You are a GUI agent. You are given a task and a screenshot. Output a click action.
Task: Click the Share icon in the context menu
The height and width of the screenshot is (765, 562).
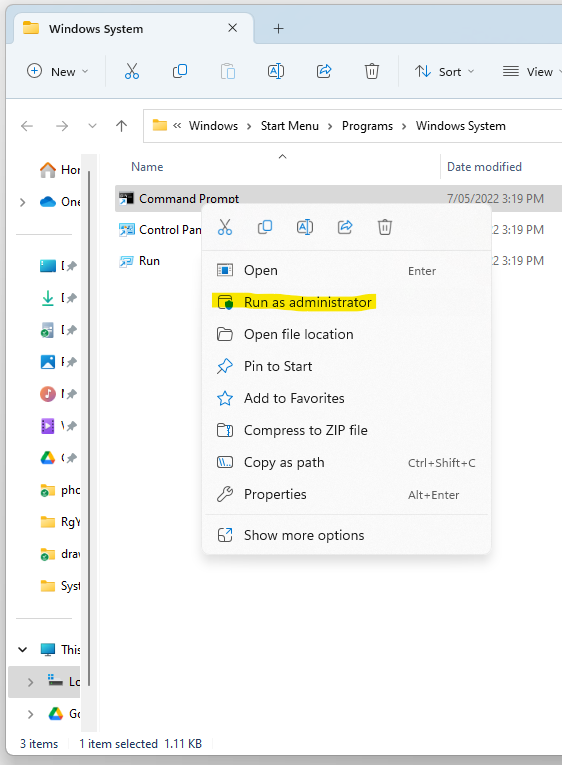pyautogui.click(x=345, y=227)
